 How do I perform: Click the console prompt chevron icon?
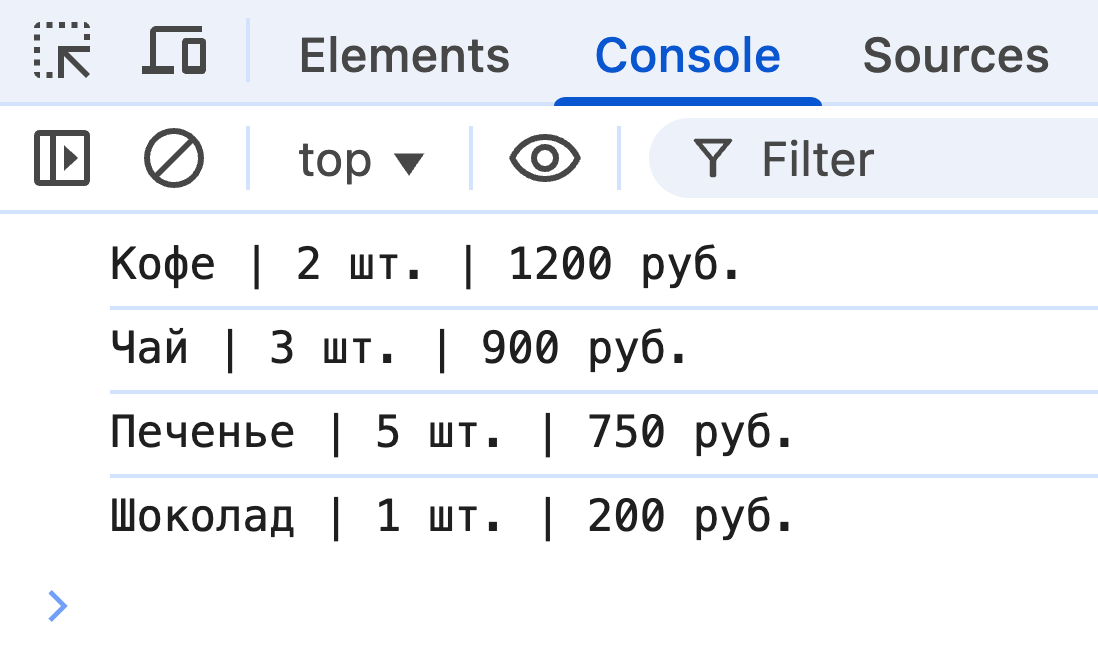(57, 606)
